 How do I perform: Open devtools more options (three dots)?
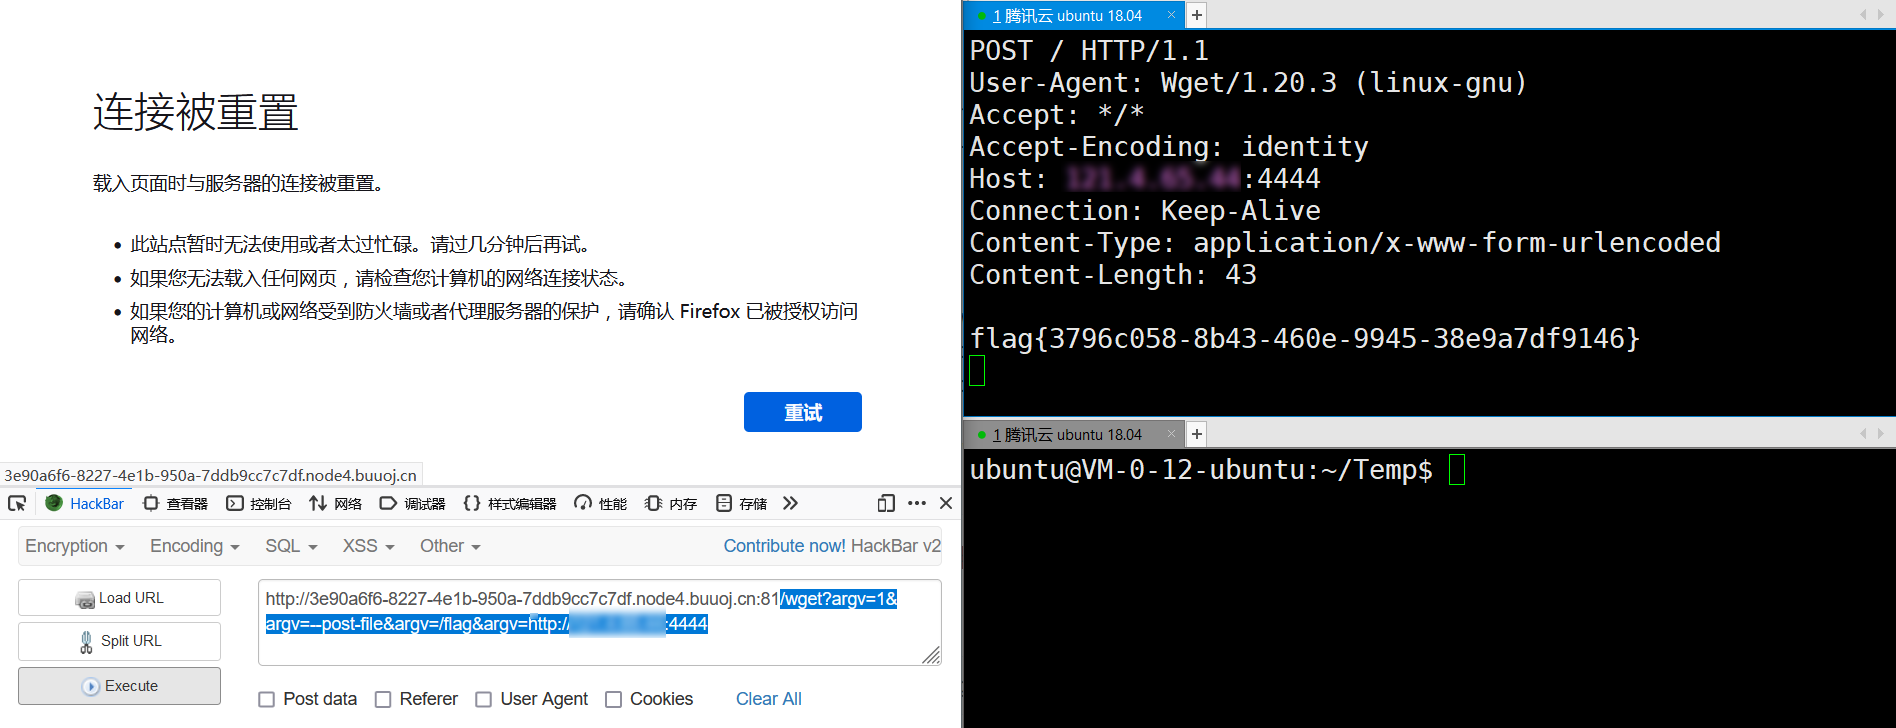click(x=916, y=503)
